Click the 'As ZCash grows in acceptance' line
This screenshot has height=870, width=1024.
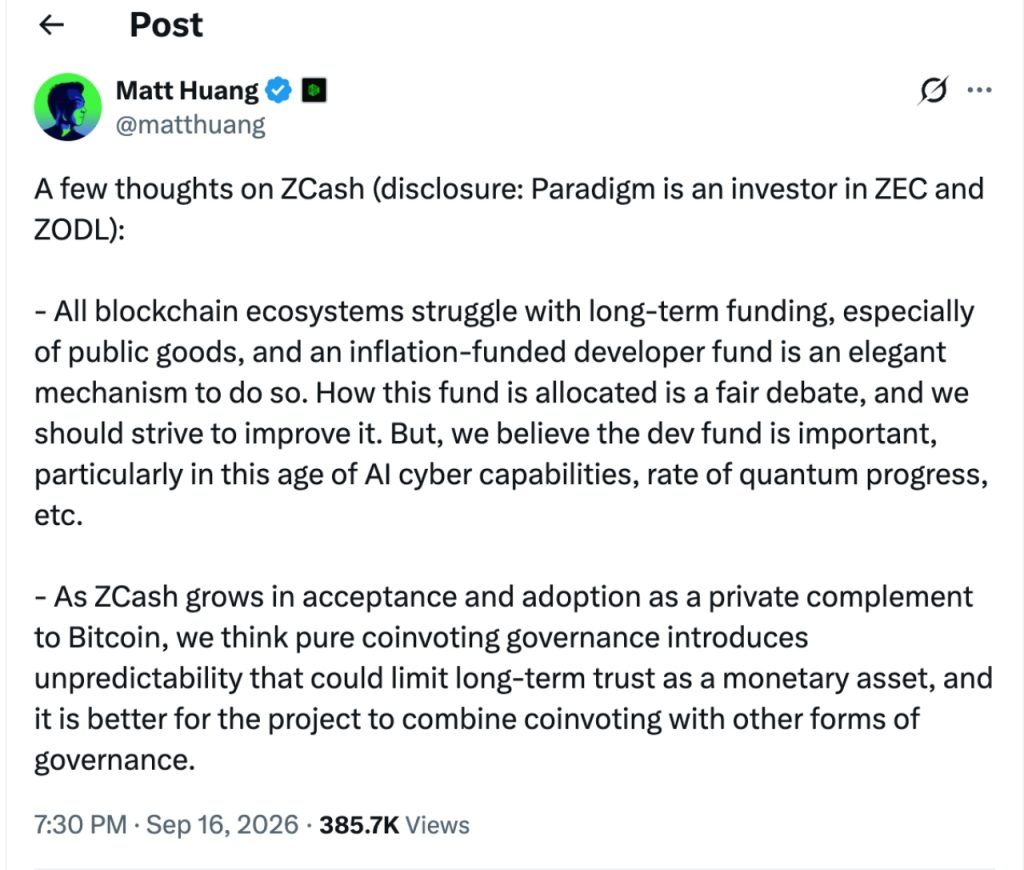[504, 598]
